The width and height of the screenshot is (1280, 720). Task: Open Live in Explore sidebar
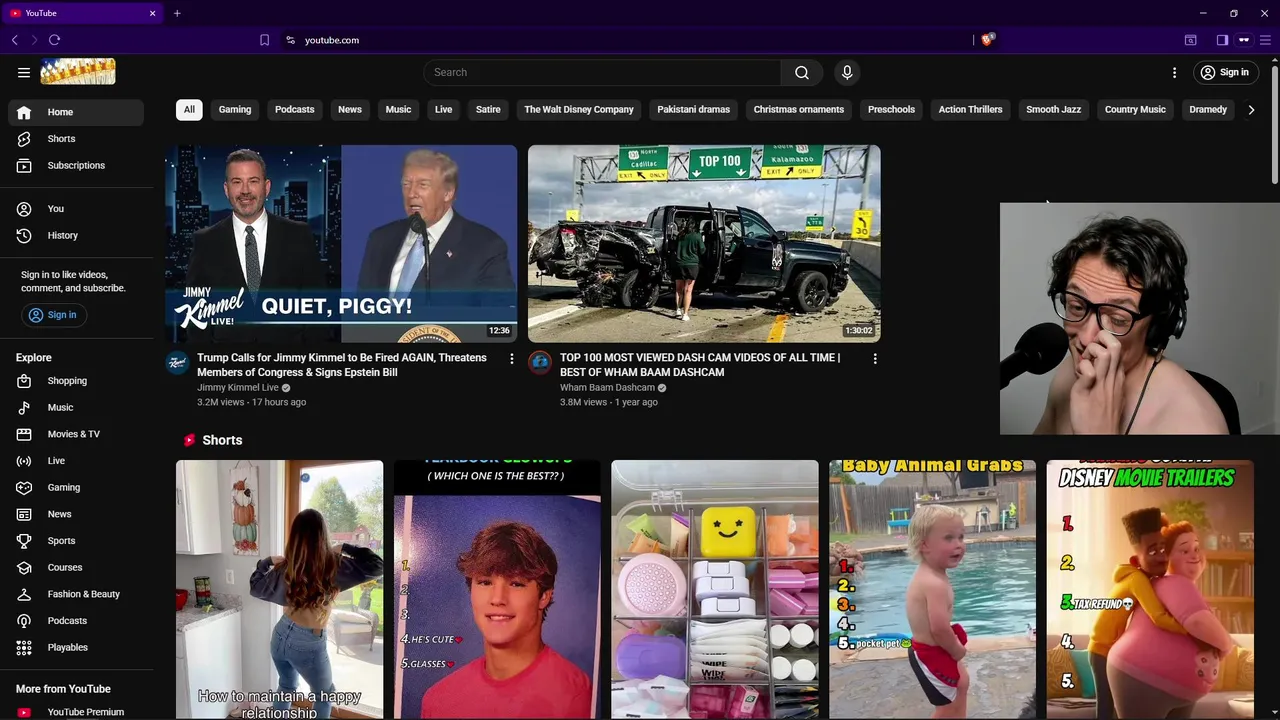pos(76,461)
